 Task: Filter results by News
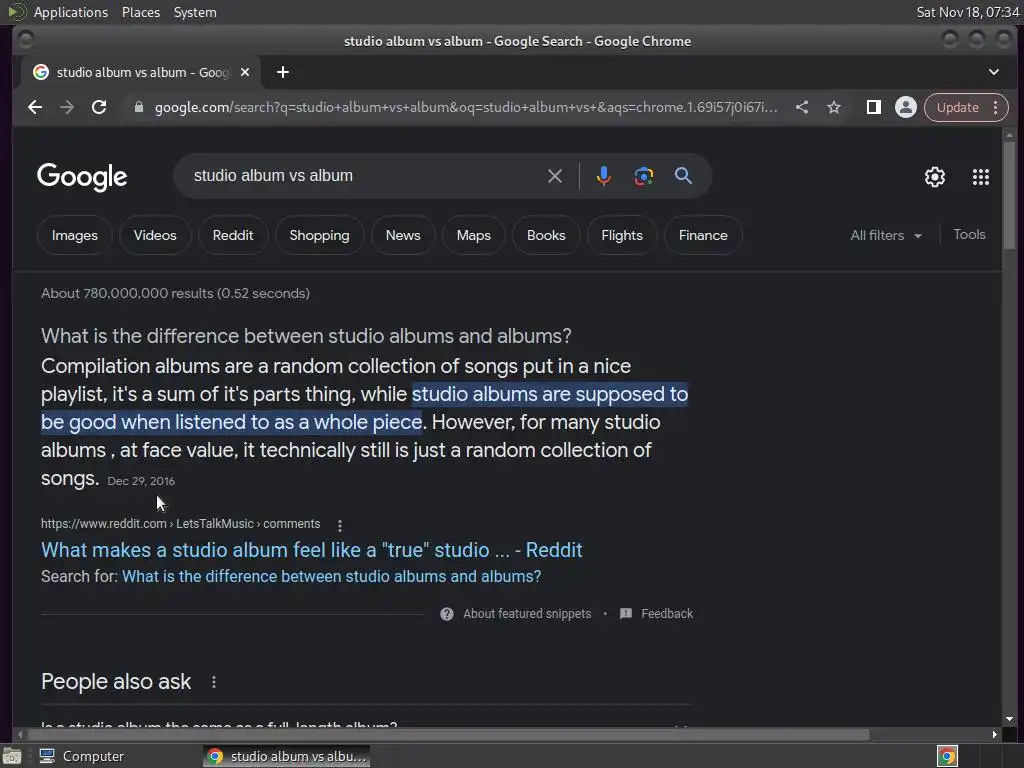(x=403, y=235)
